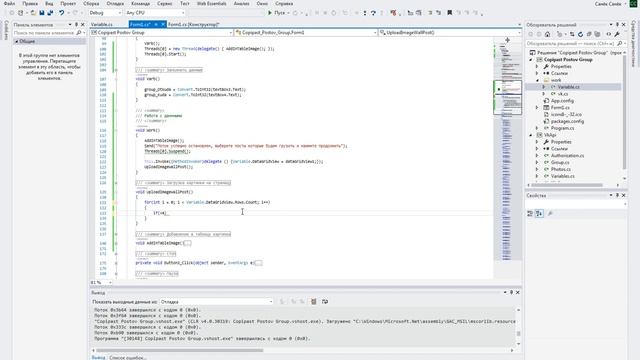
Task: Open the Файл menu
Action: pos(9,4)
